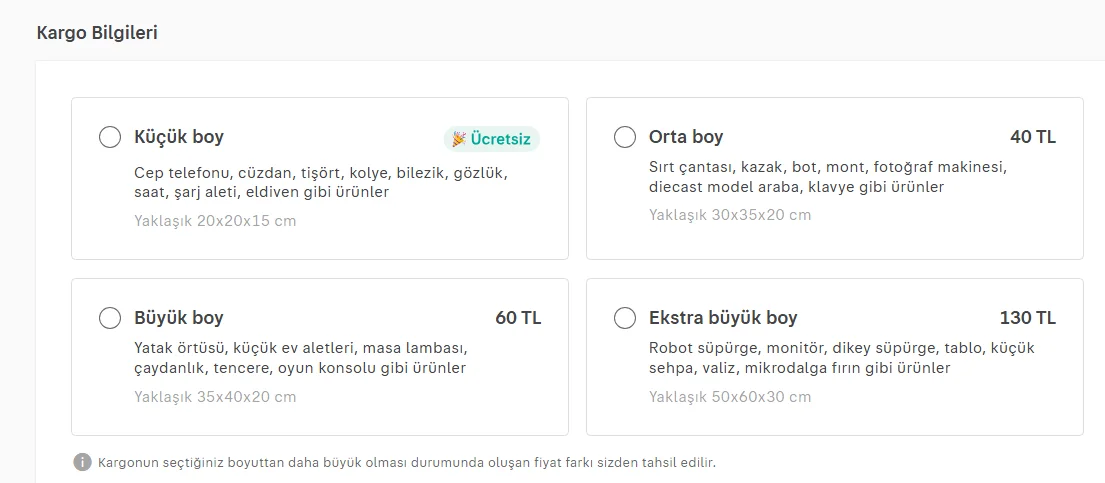1105x483 pixels.
Task: Click the Kargo Bilgileri section heading
Action: [97, 33]
